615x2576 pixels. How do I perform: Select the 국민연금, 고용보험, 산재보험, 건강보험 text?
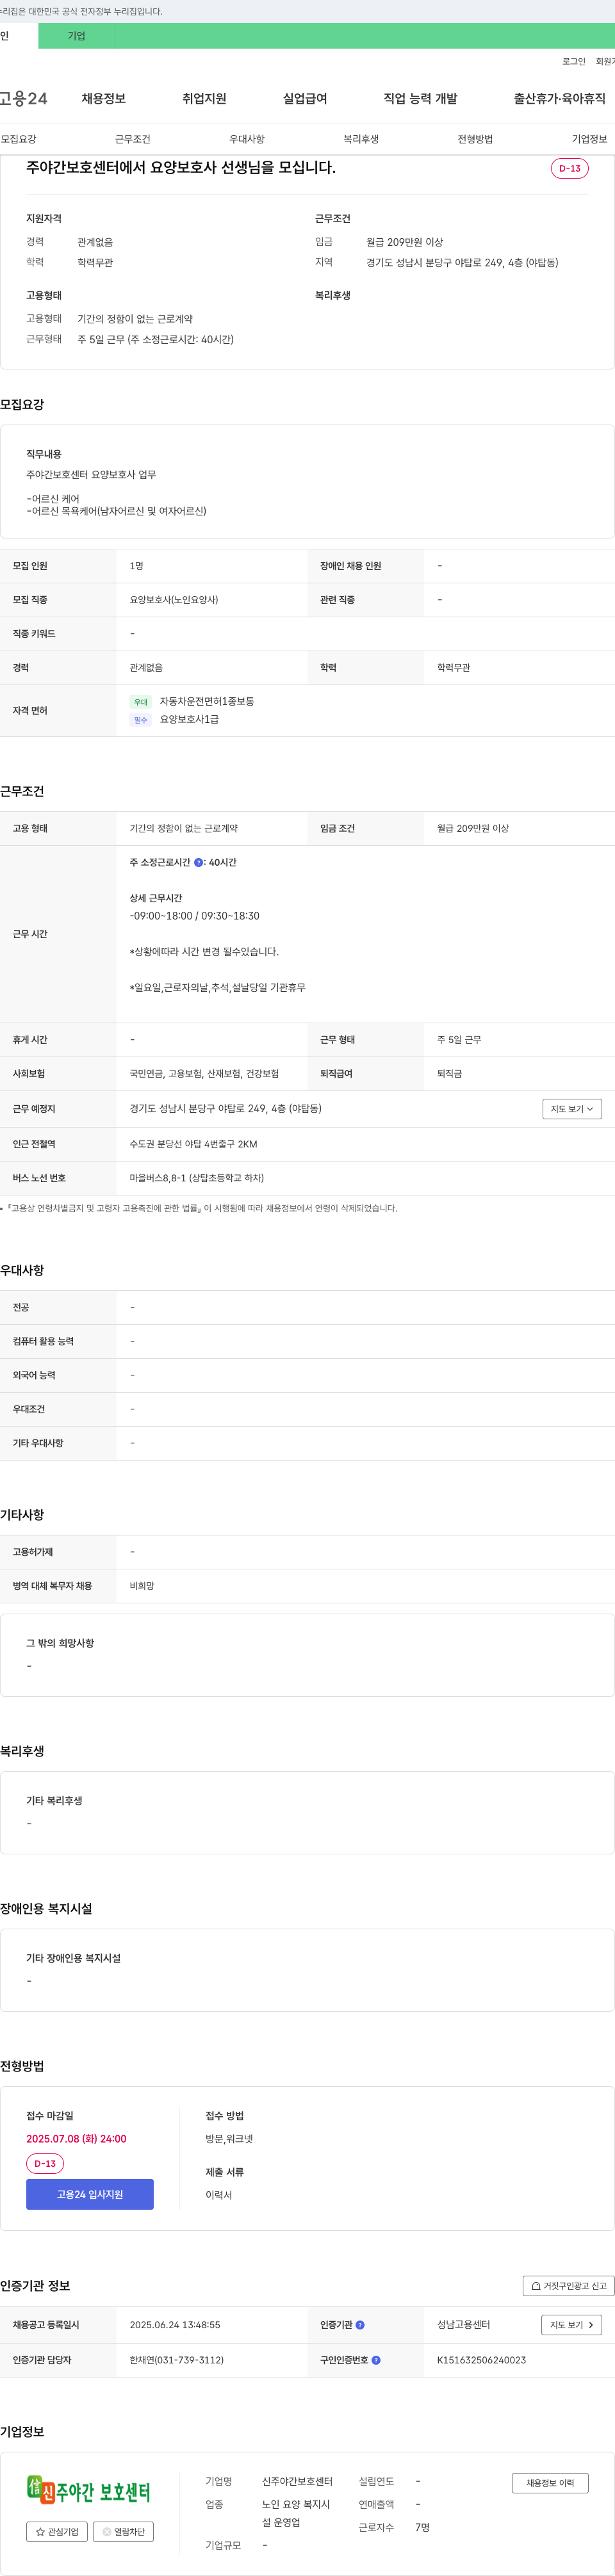204,1074
